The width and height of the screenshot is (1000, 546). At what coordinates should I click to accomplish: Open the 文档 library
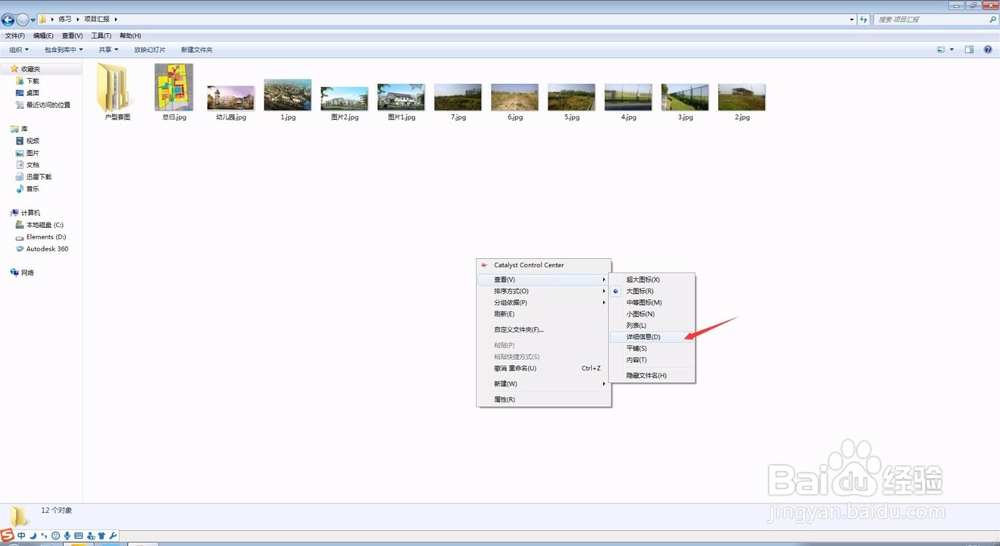(x=32, y=165)
